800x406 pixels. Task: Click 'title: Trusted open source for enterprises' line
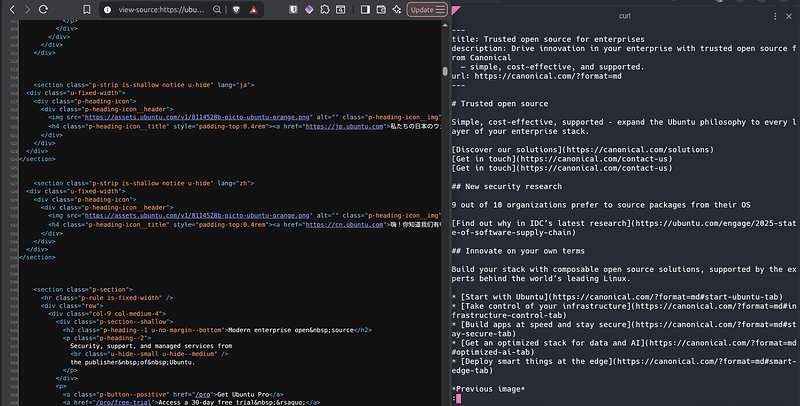click(x=548, y=39)
